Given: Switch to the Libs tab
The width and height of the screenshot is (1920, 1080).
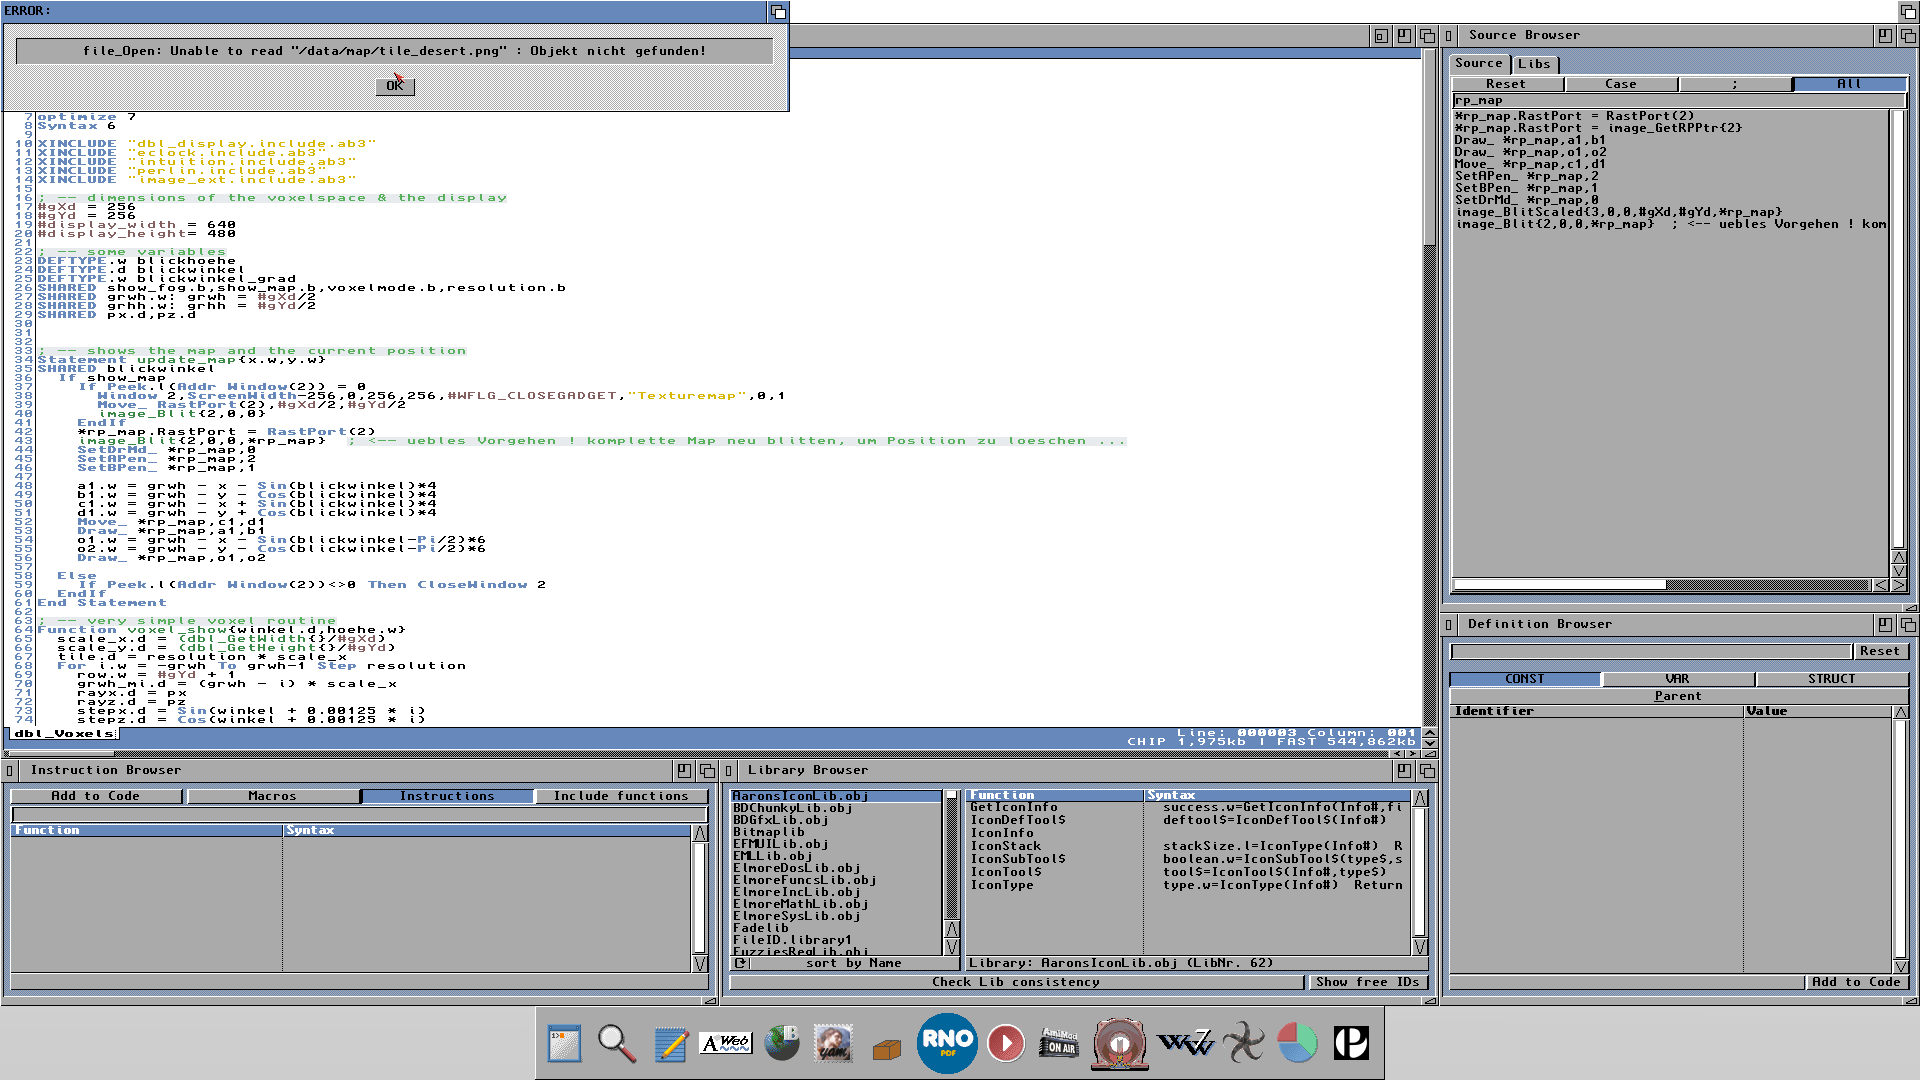Looking at the screenshot, I should click(x=1534, y=64).
